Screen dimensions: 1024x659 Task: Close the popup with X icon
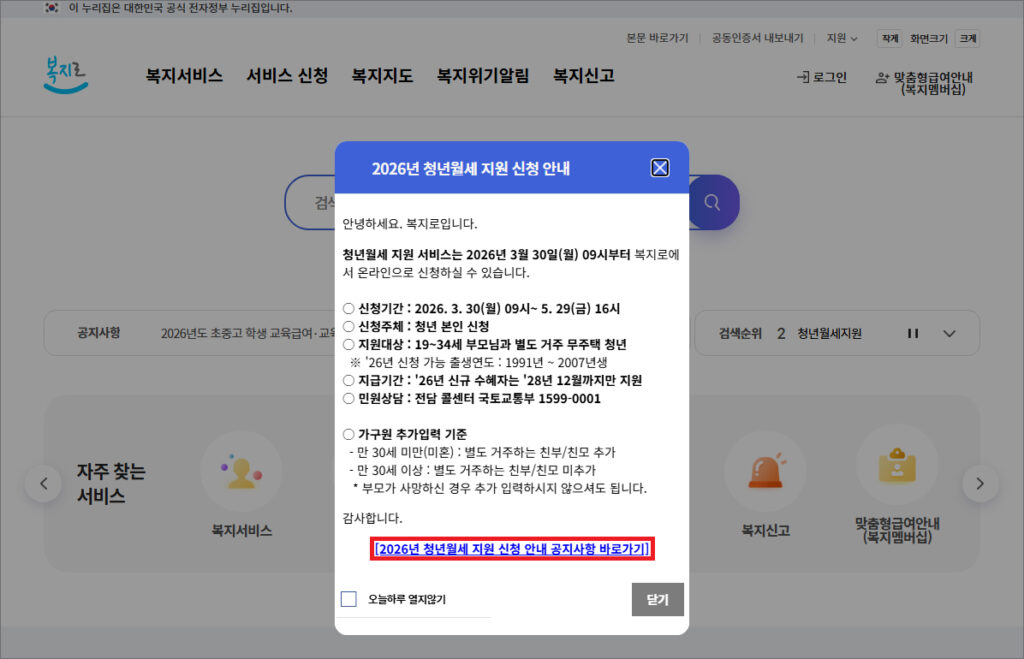click(x=660, y=168)
